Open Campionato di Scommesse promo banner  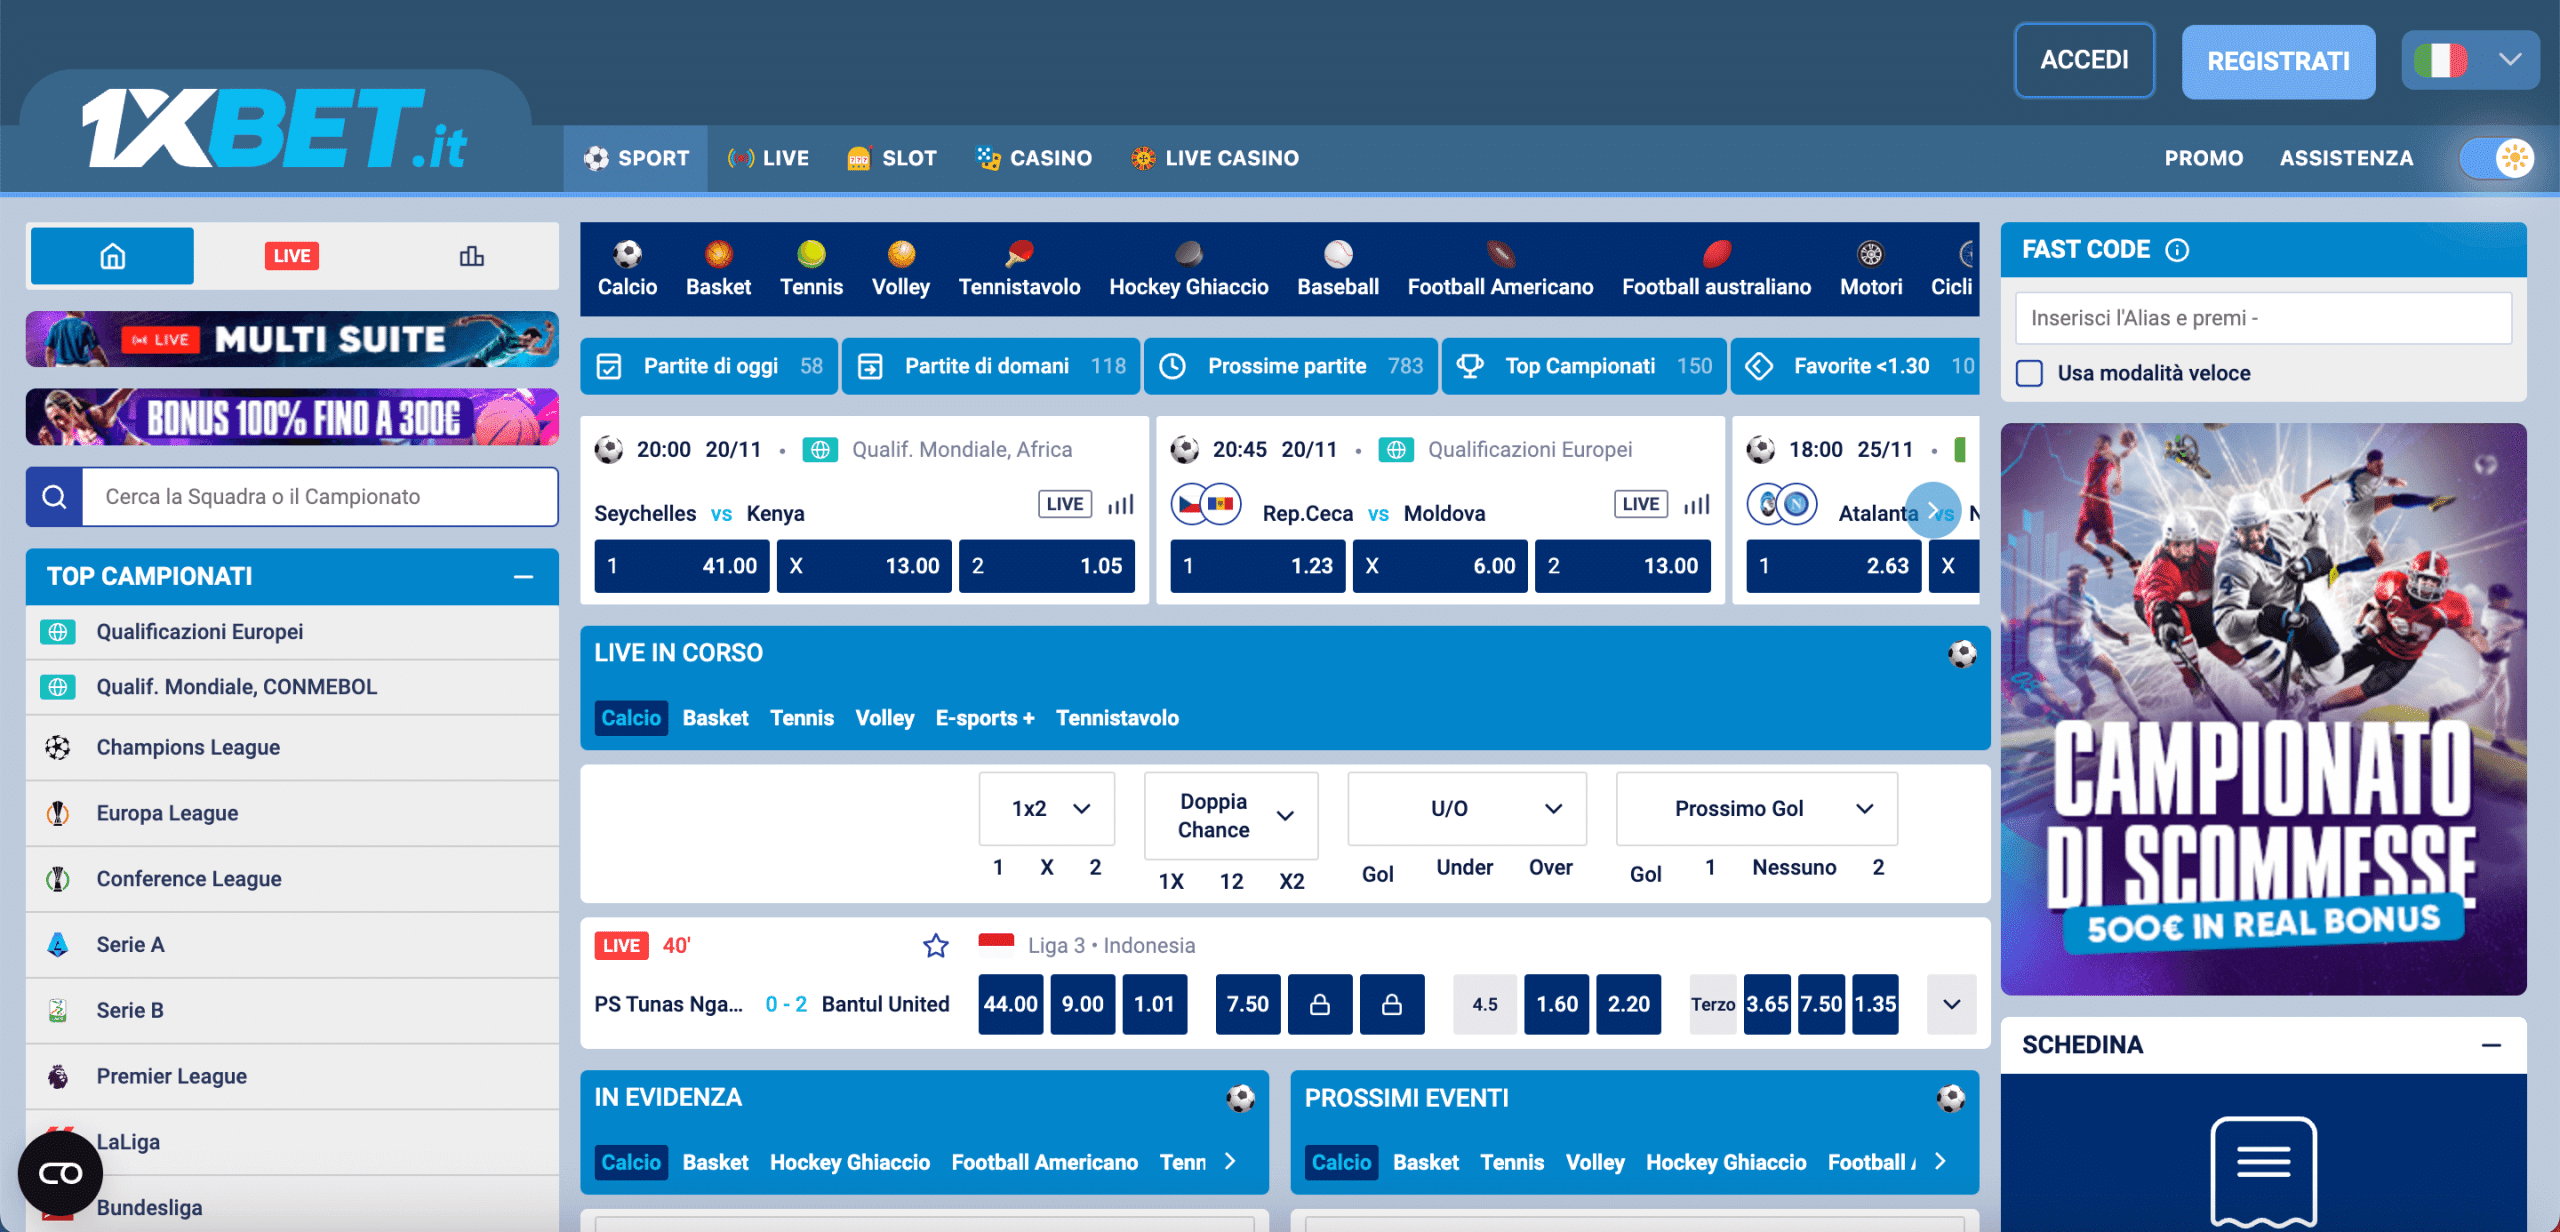tap(2263, 708)
